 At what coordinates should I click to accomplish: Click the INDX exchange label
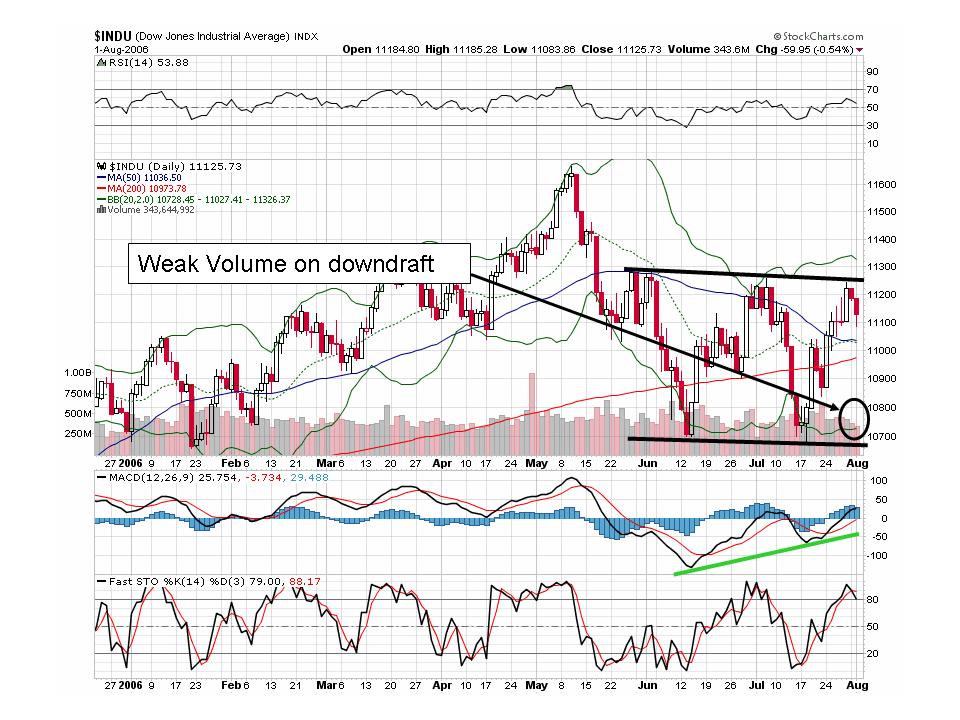pyautogui.click(x=306, y=37)
